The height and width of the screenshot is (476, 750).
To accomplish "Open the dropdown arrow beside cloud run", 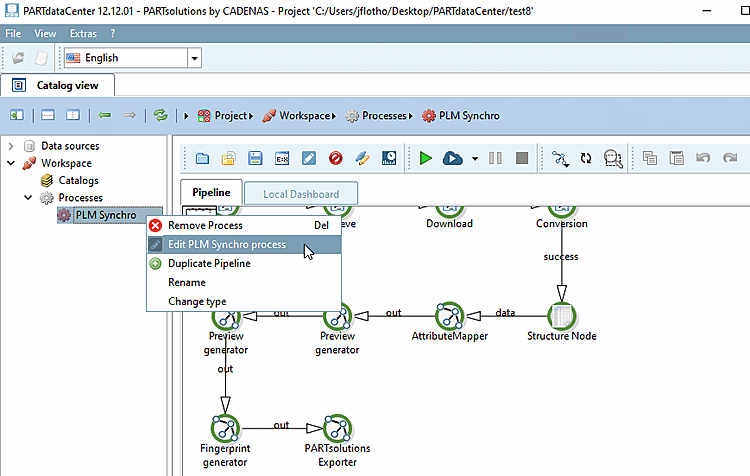I will click(474, 158).
